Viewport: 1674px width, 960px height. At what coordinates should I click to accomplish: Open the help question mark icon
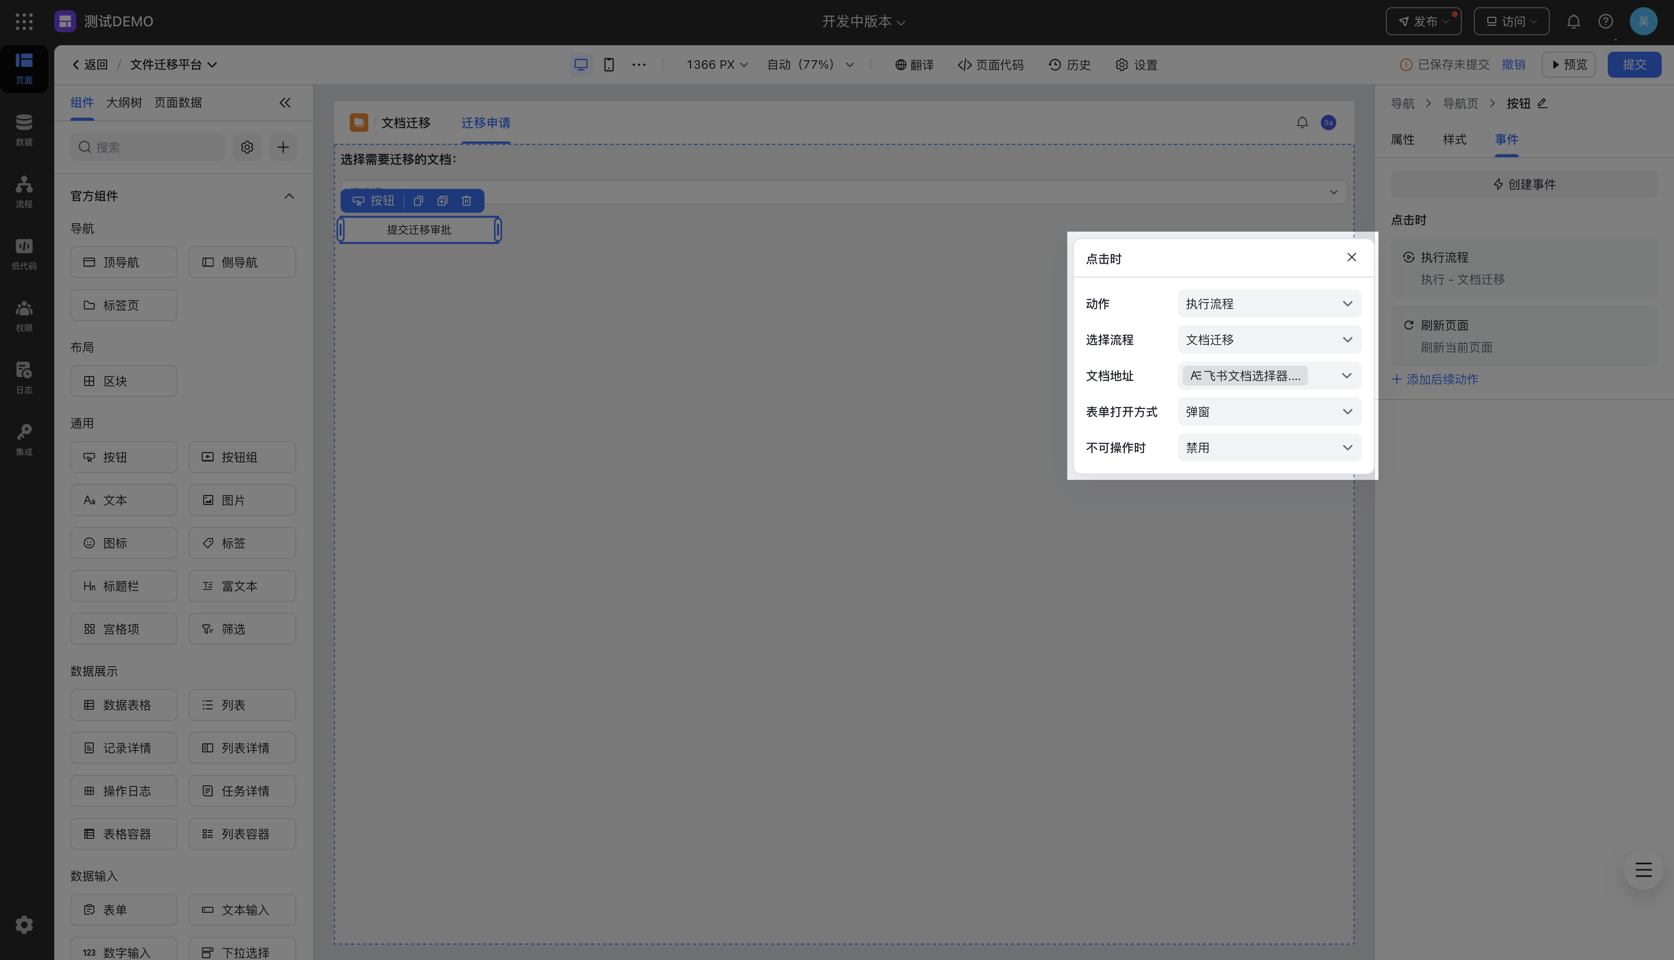[1605, 21]
